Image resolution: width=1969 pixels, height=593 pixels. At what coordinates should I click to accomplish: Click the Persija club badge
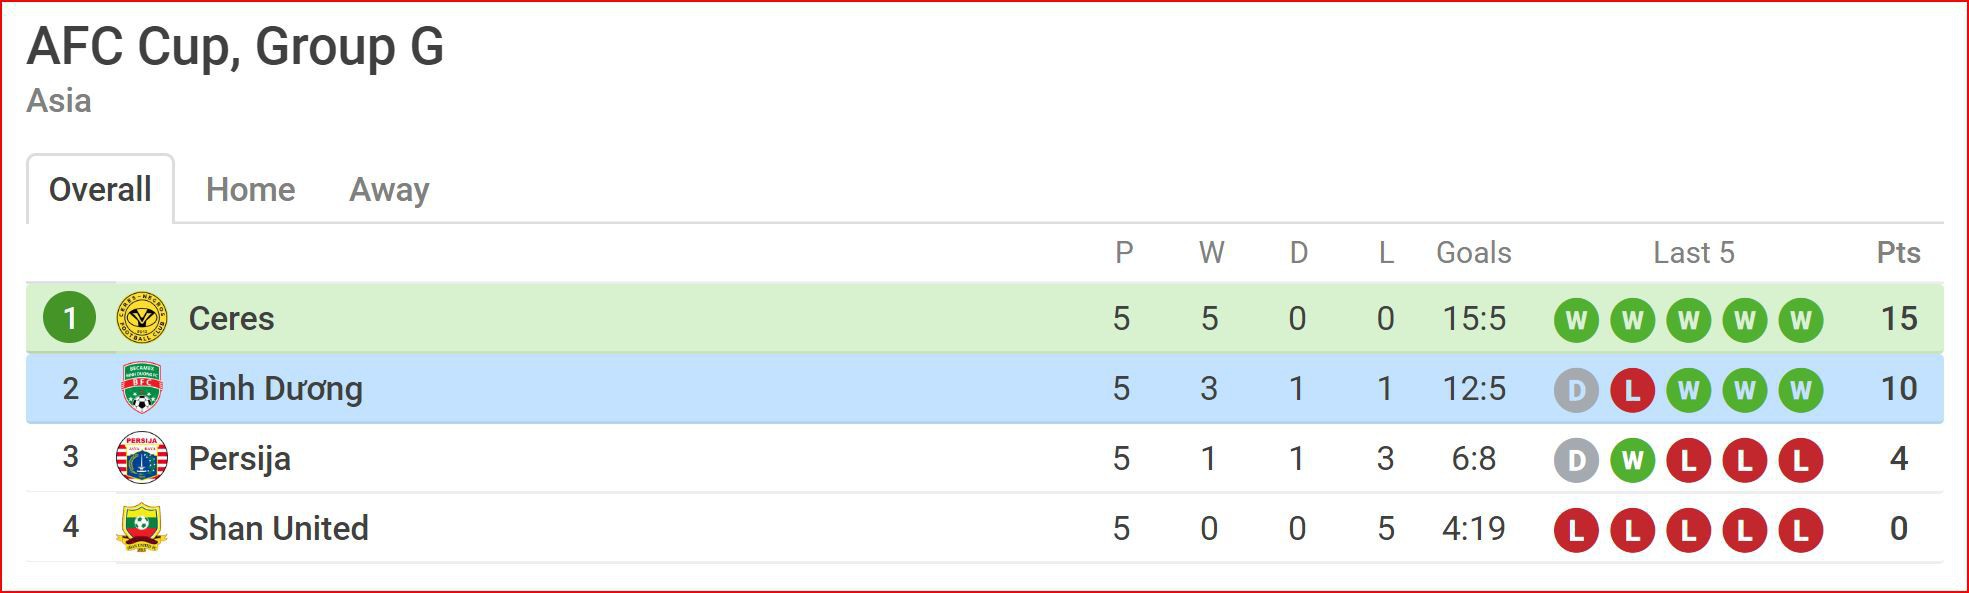142,458
